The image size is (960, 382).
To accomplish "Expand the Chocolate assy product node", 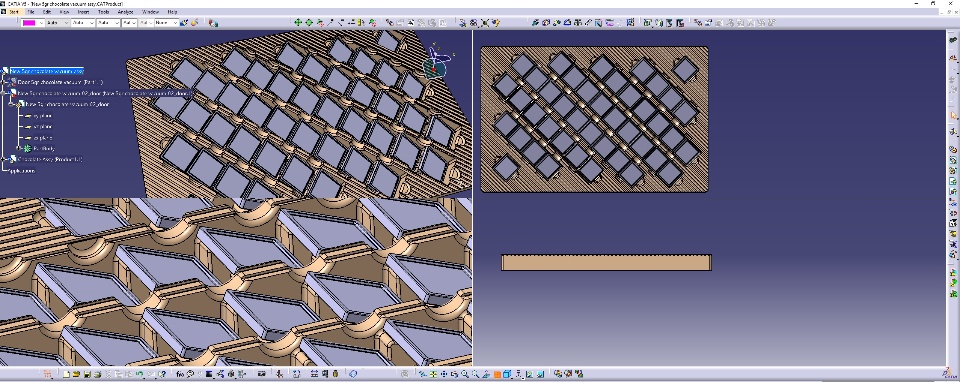I will click(x=4, y=159).
